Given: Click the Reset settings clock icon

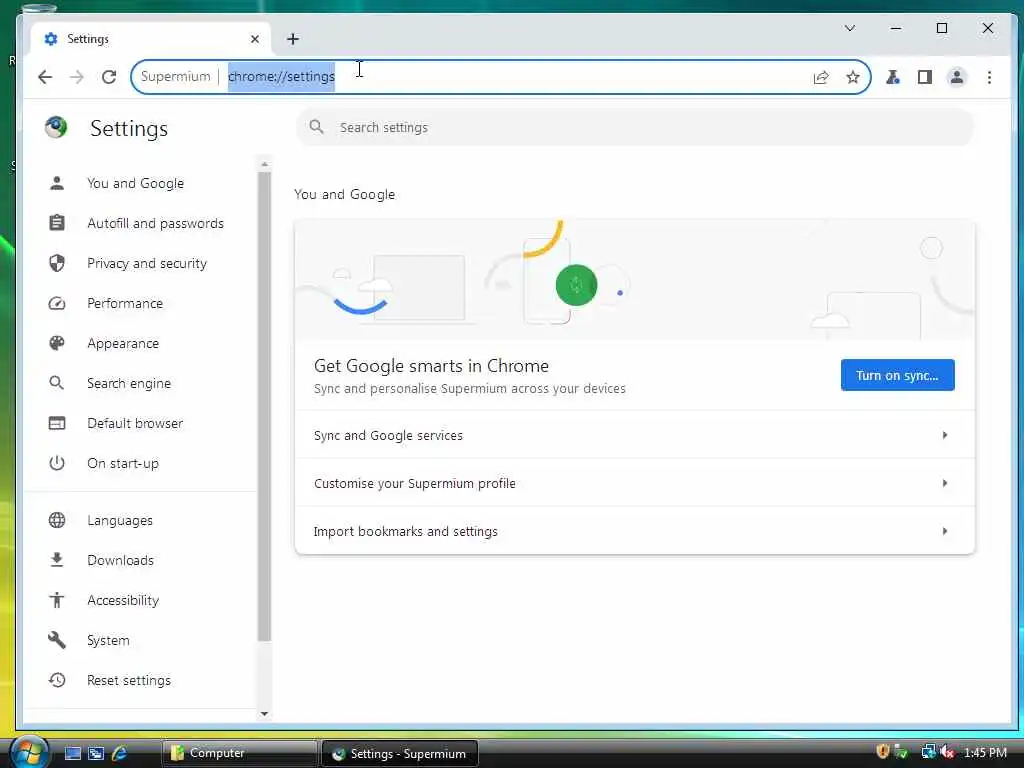Looking at the screenshot, I should click(57, 680).
